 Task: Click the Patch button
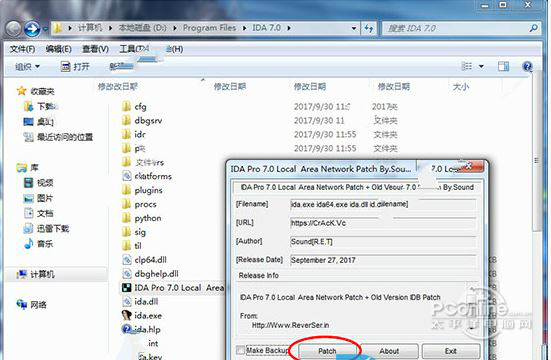coord(327,351)
